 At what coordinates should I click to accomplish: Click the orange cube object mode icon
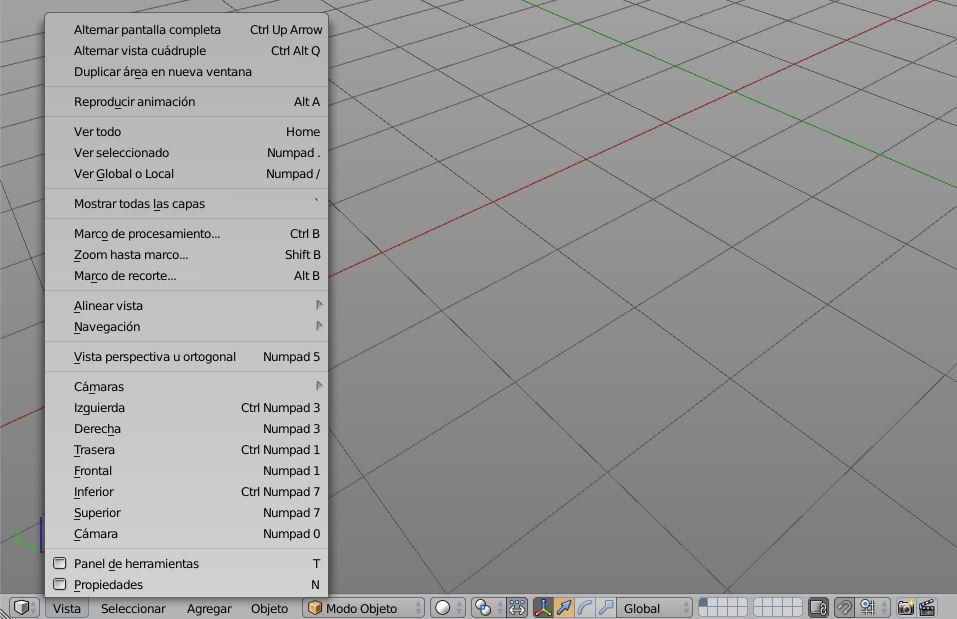[x=315, y=608]
